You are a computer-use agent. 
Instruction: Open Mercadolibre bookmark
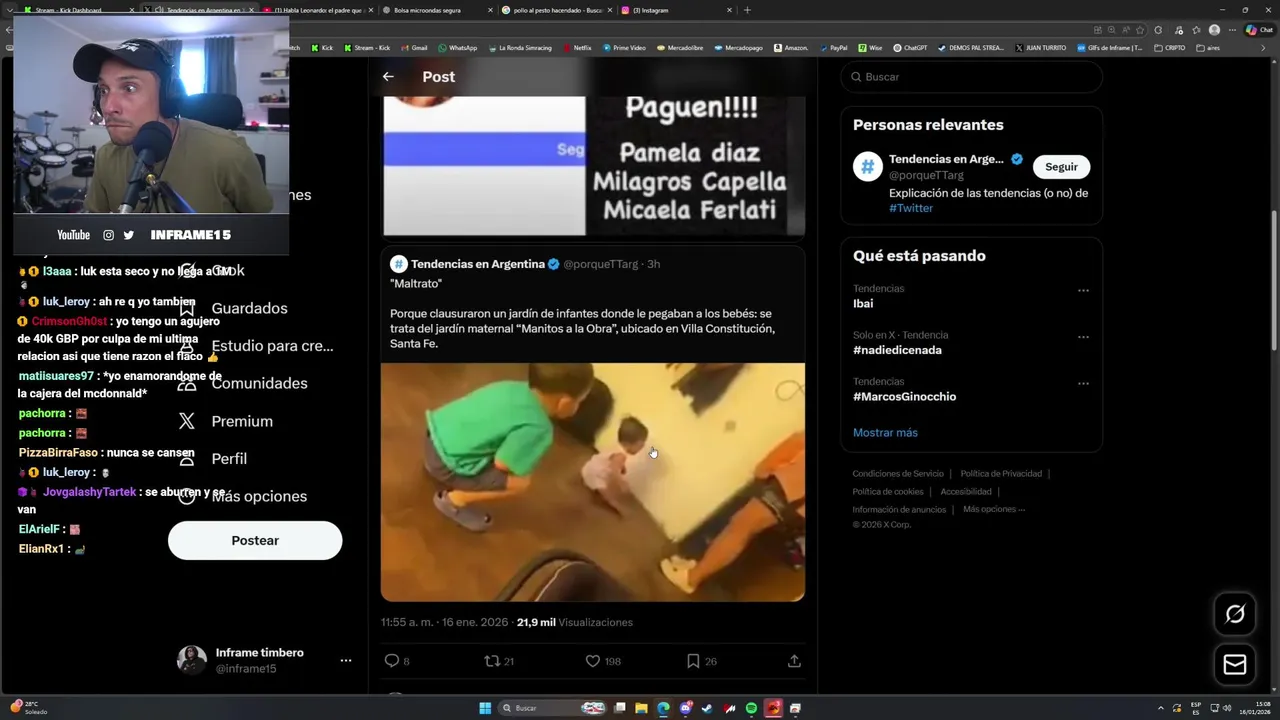click(679, 48)
